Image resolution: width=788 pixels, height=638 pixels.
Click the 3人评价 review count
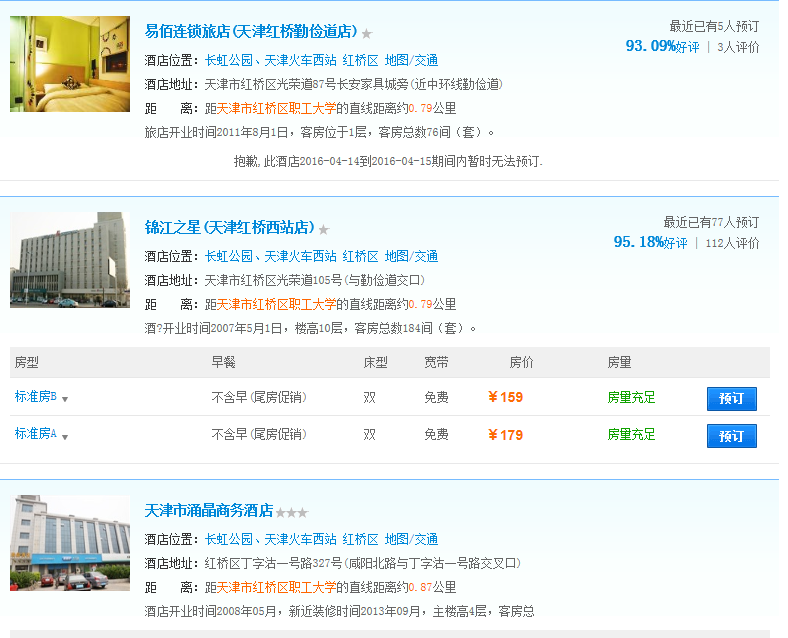pyautogui.click(x=738, y=47)
